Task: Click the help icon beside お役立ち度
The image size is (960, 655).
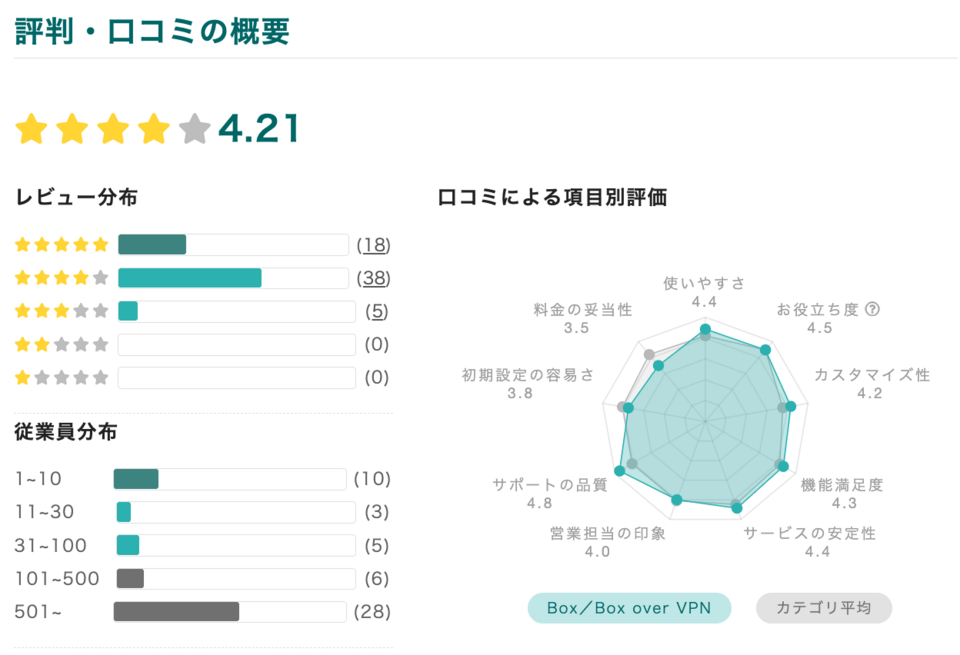Action: [873, 309]
